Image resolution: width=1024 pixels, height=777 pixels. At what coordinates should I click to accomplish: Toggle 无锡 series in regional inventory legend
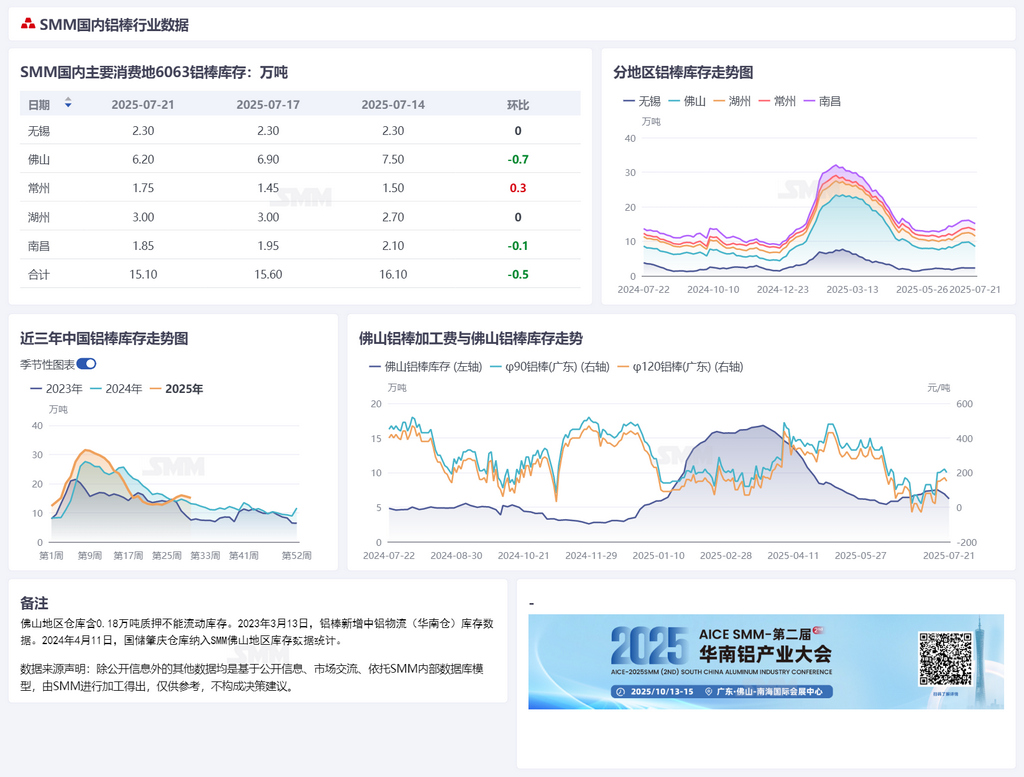pyautogui.click(x=641, y=101)
